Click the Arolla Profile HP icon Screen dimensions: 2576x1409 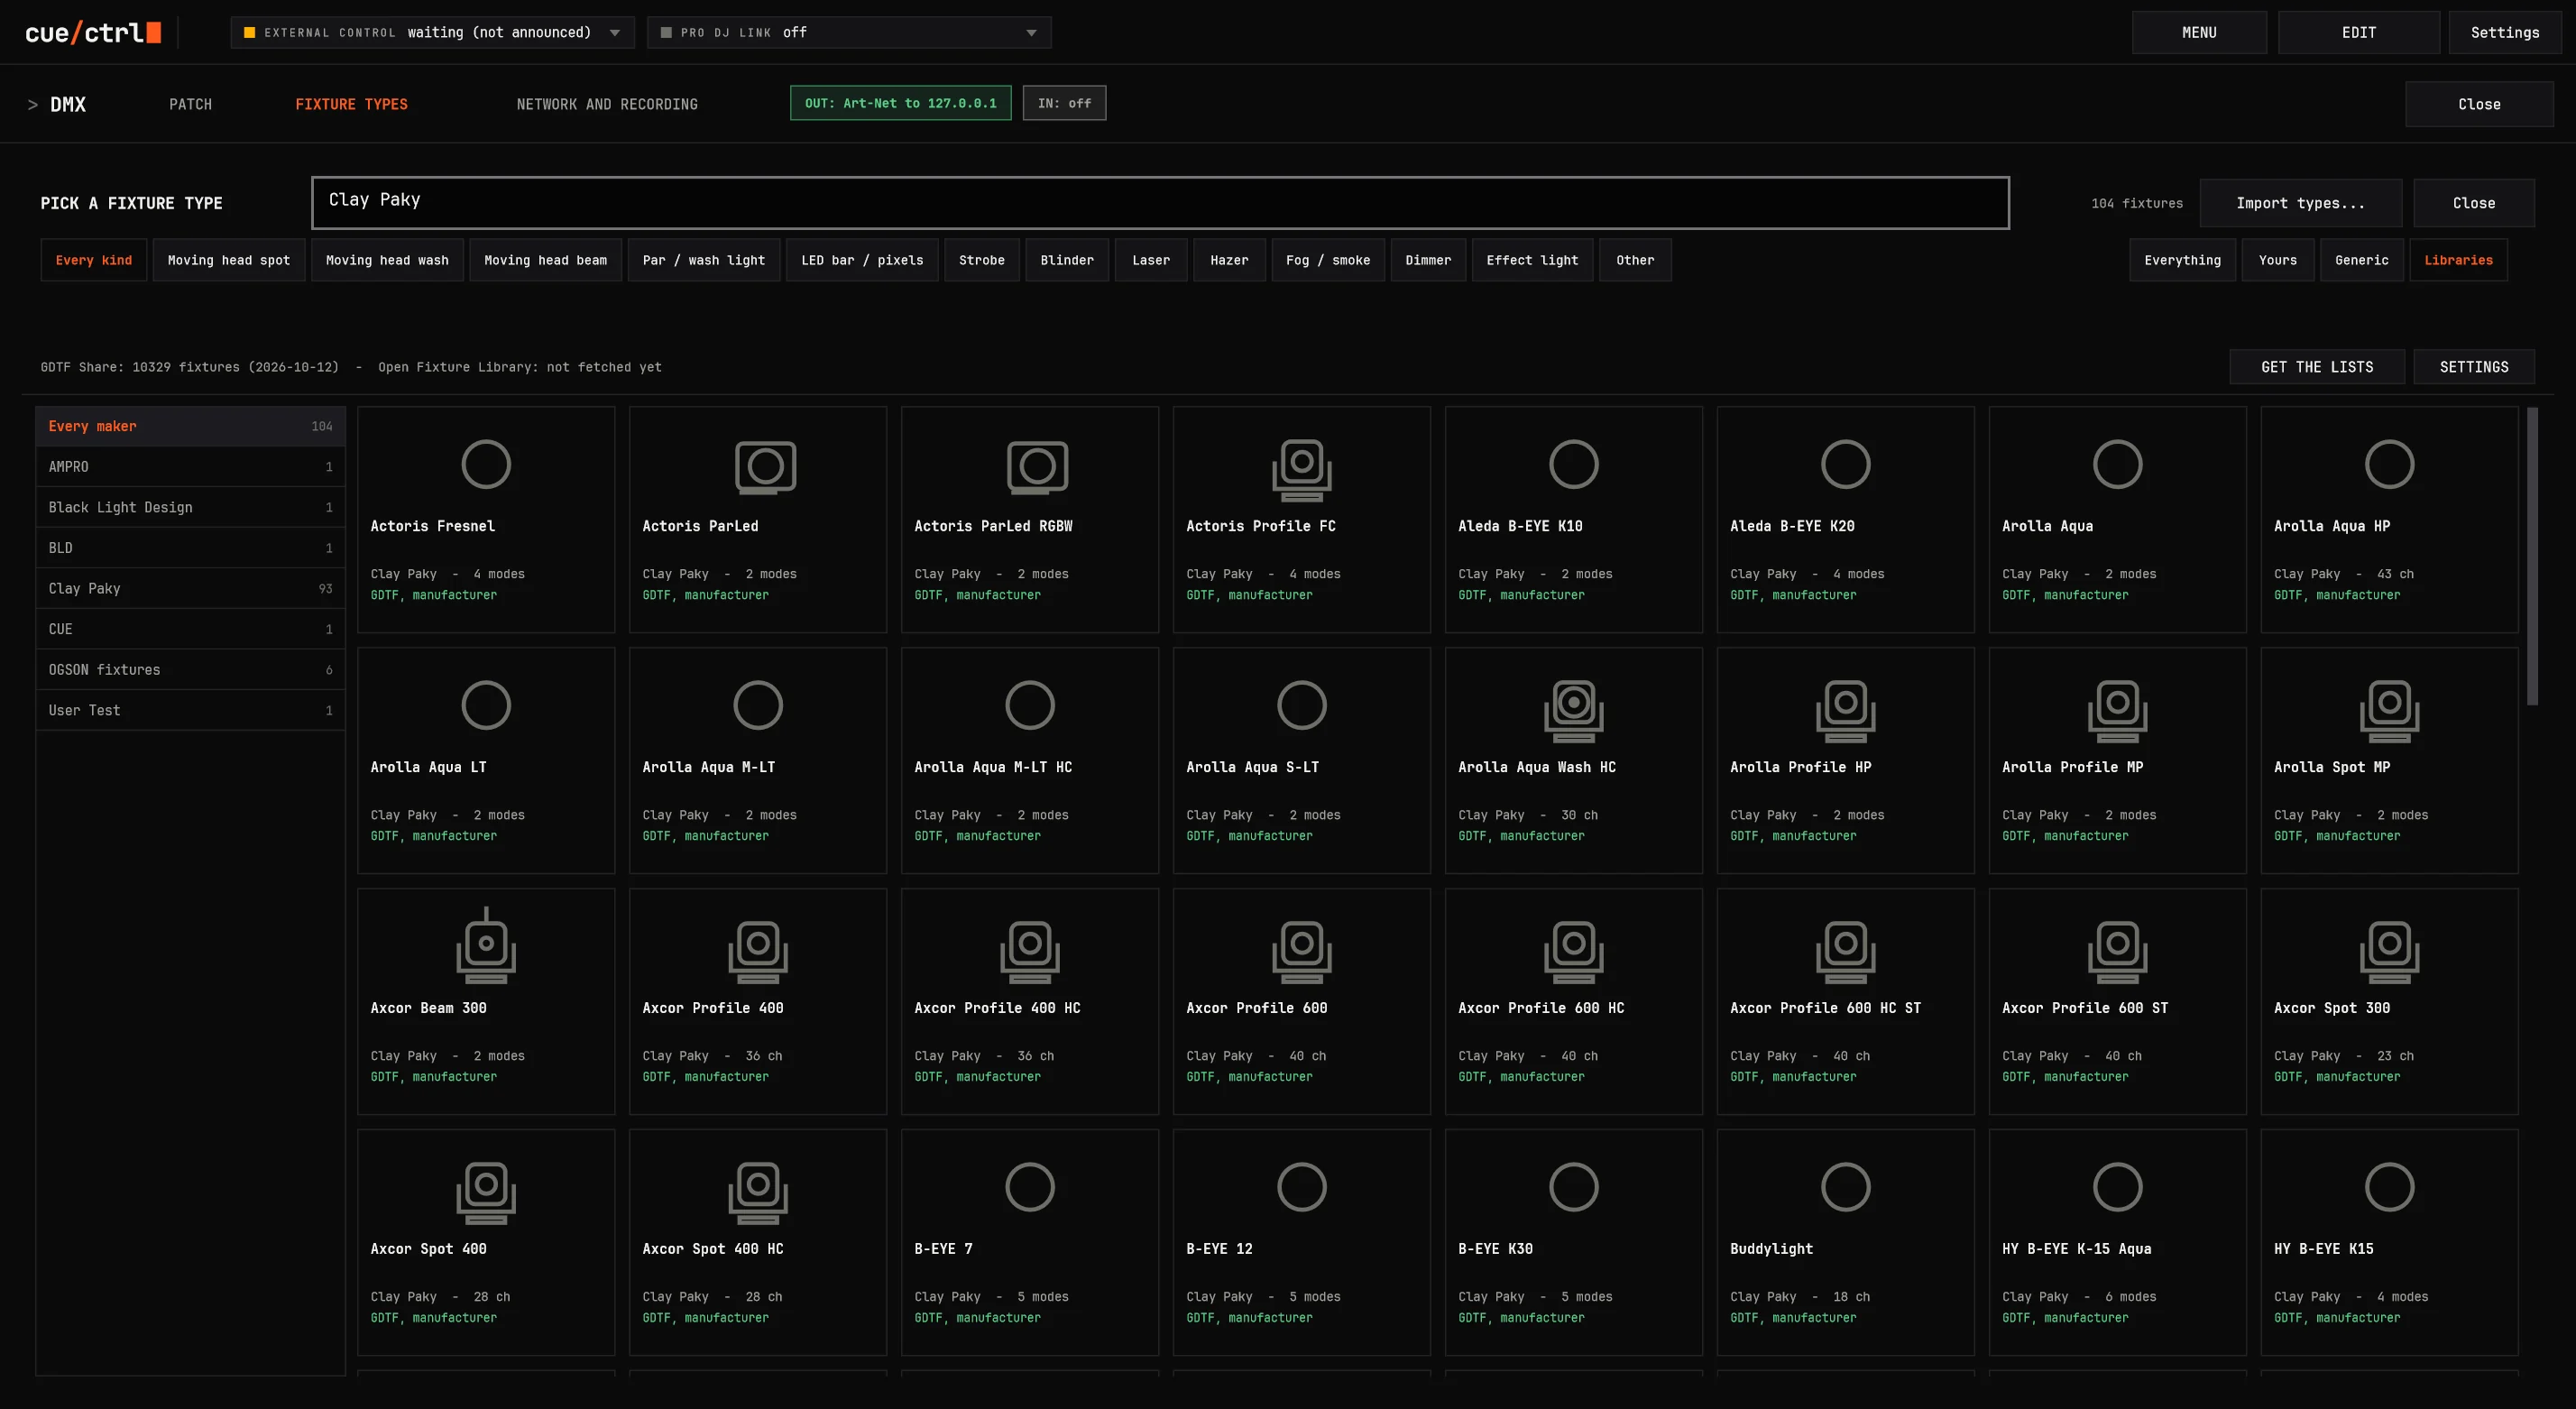1845,711
